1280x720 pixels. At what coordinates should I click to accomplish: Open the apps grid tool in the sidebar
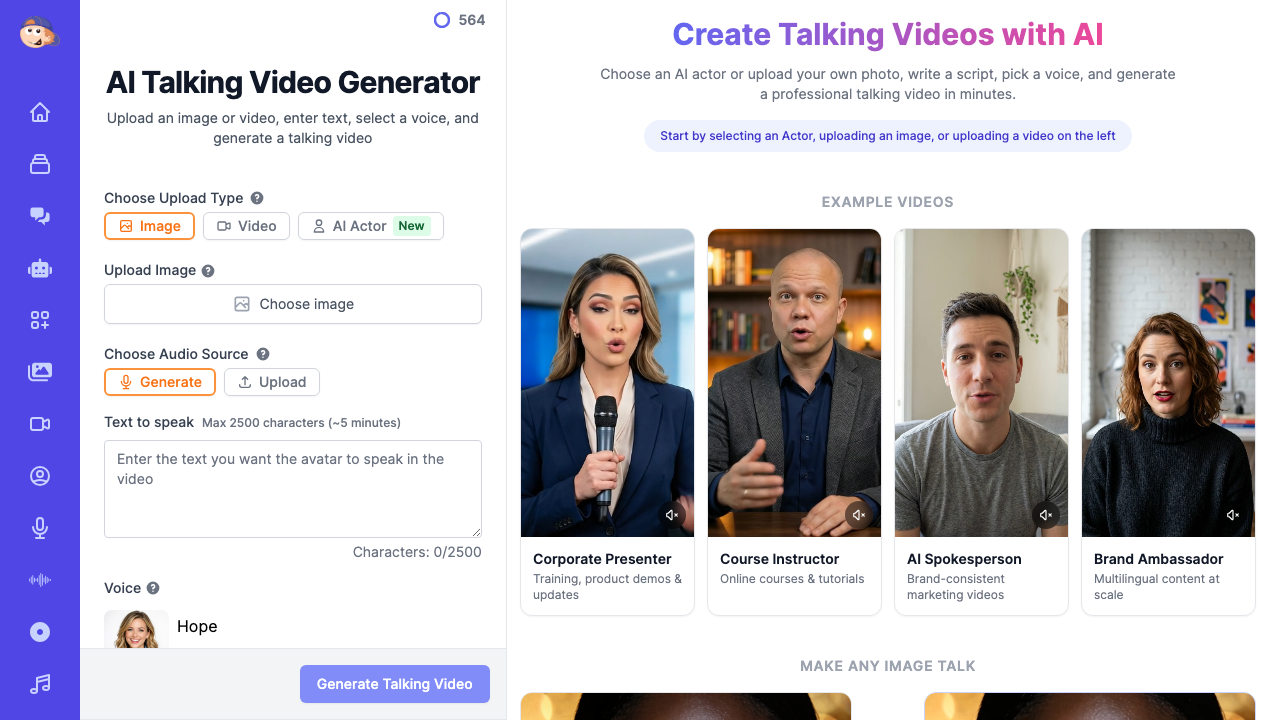pyautogui.click(x=40, y=320)
